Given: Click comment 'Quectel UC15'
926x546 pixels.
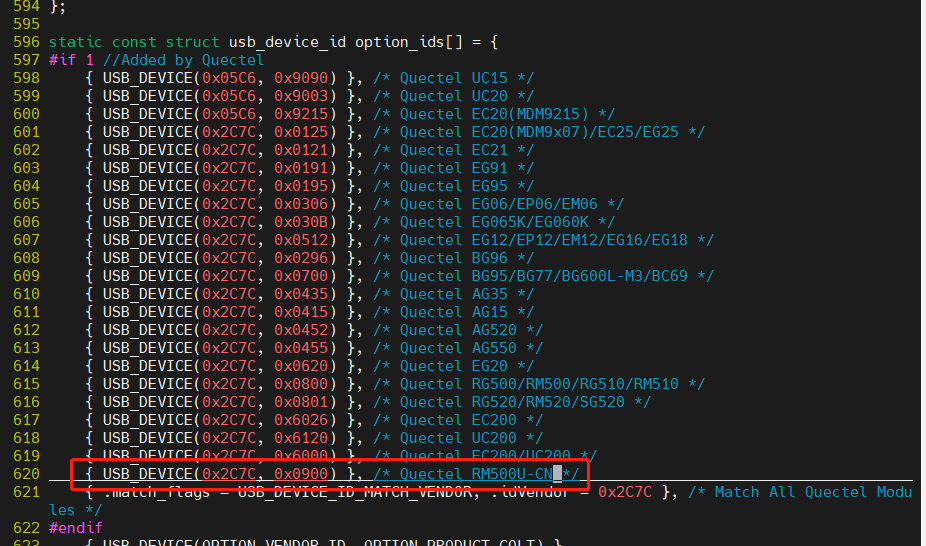Looking at the screenshot, I should 454,78.
